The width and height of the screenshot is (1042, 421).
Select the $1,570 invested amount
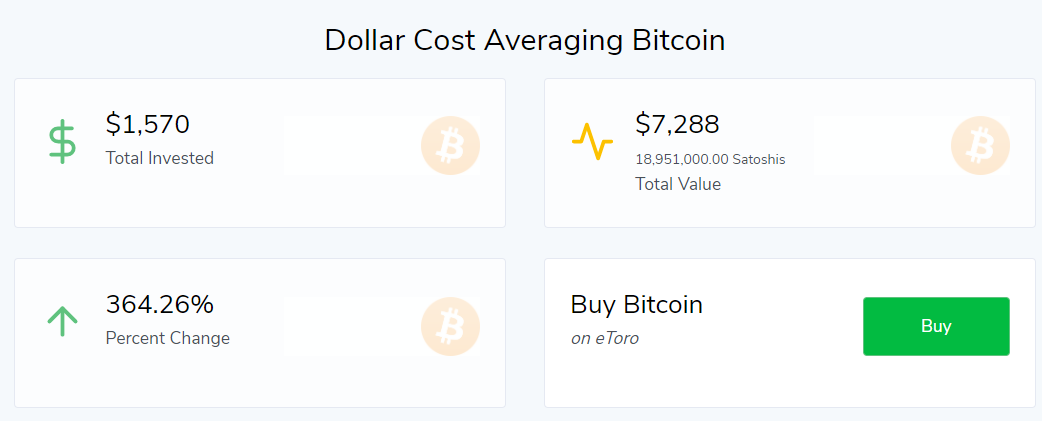point(148,124)
